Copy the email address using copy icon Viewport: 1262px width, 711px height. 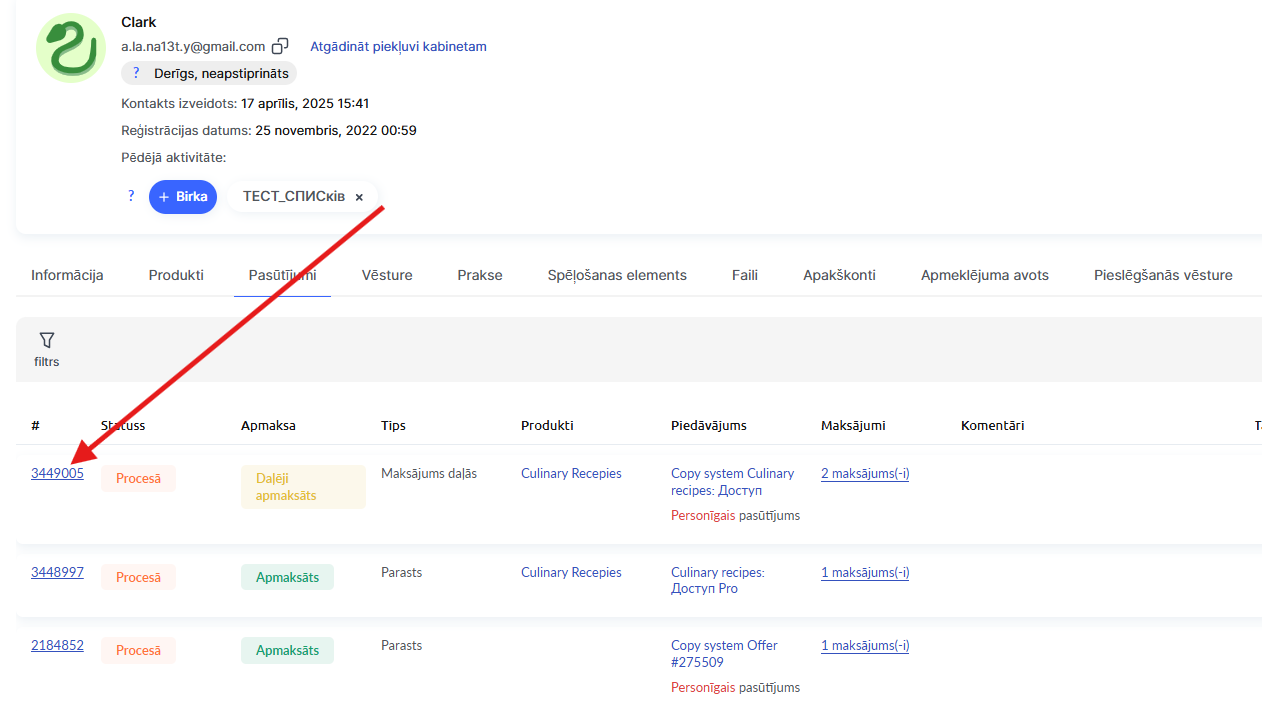(x=281, y=46)
